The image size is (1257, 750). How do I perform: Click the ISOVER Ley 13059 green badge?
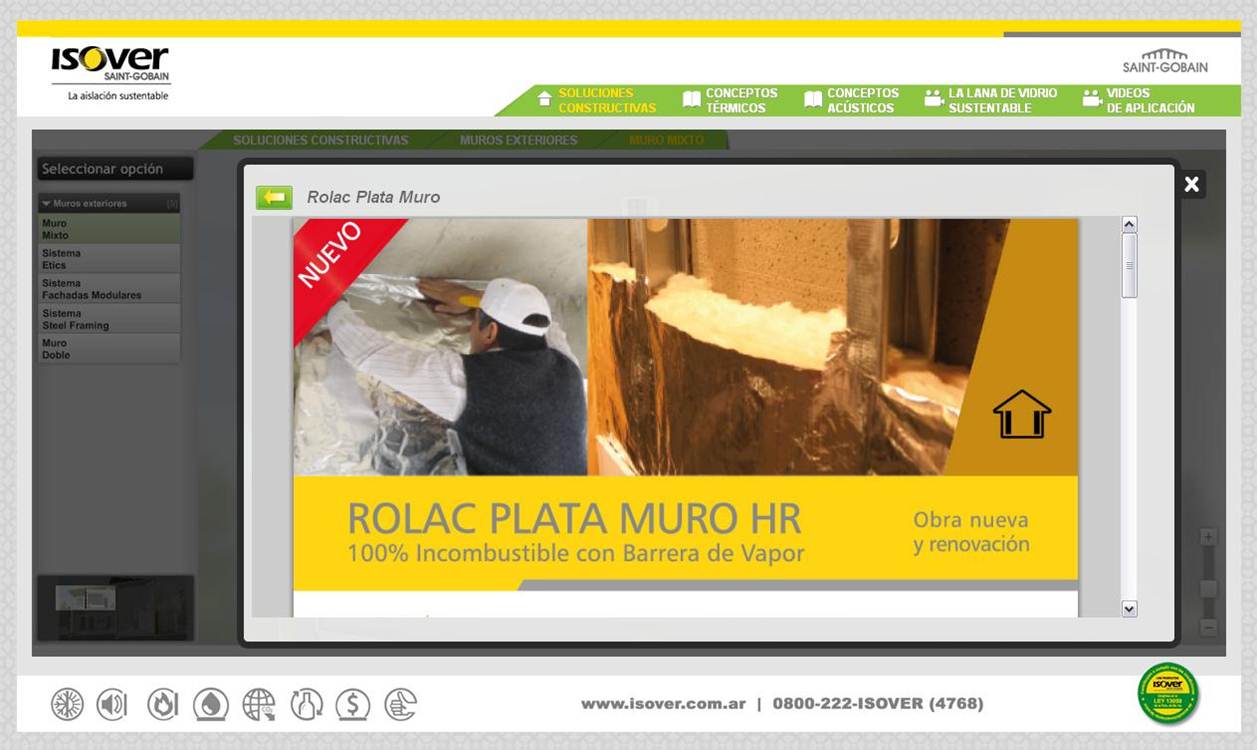tap(1168, 694)
